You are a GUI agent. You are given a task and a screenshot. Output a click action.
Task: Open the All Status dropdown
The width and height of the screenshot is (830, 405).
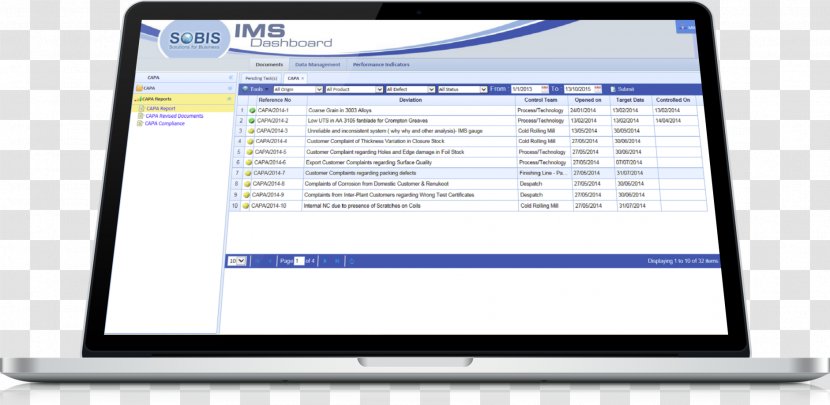tap(463, 89)
